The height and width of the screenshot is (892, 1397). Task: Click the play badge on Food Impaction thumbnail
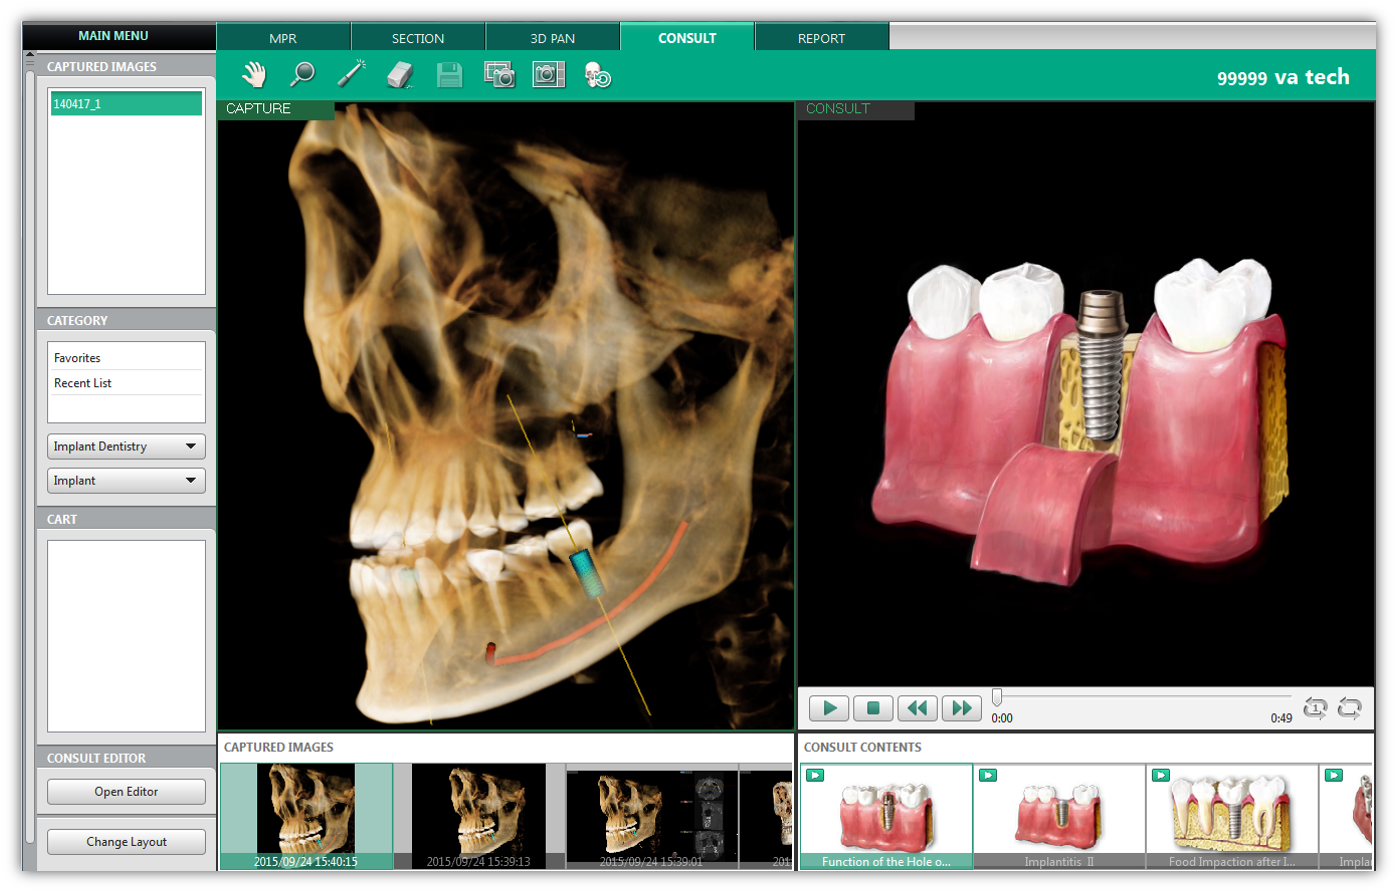click(1161, 775)
